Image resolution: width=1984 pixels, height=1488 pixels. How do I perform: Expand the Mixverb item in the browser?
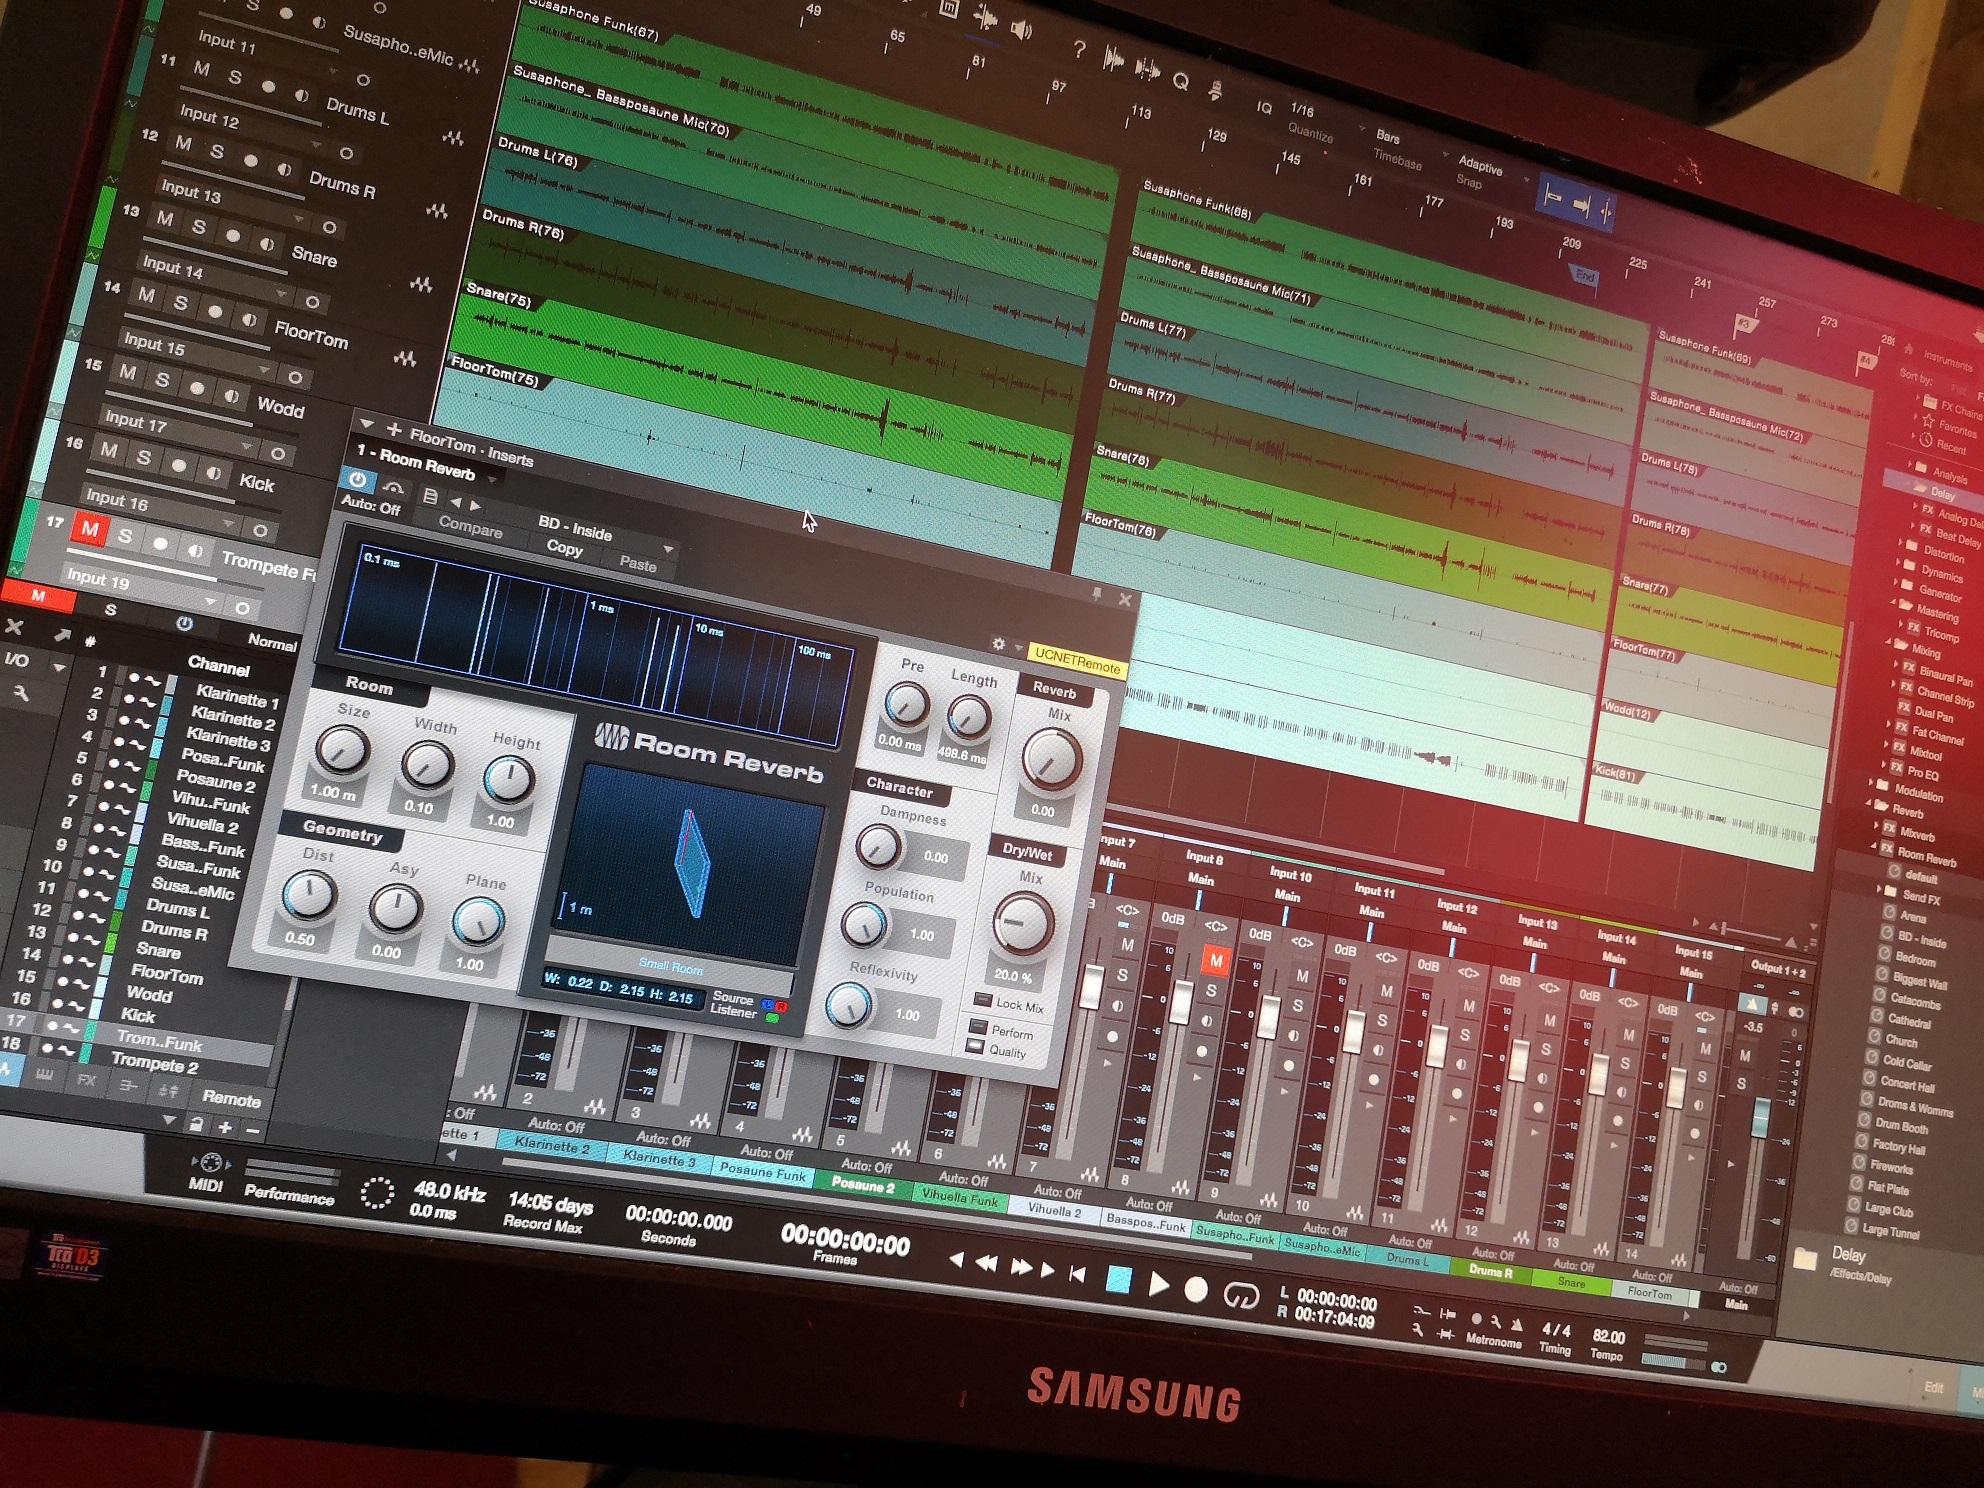(1877, 826)
